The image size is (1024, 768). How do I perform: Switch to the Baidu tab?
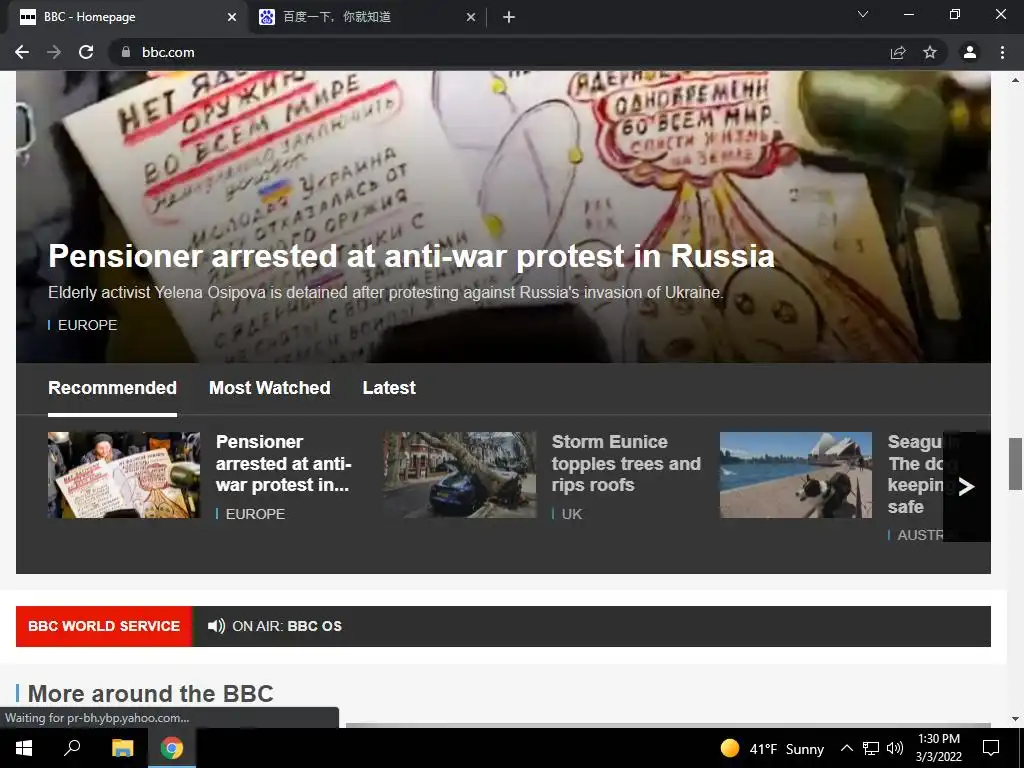369,17
